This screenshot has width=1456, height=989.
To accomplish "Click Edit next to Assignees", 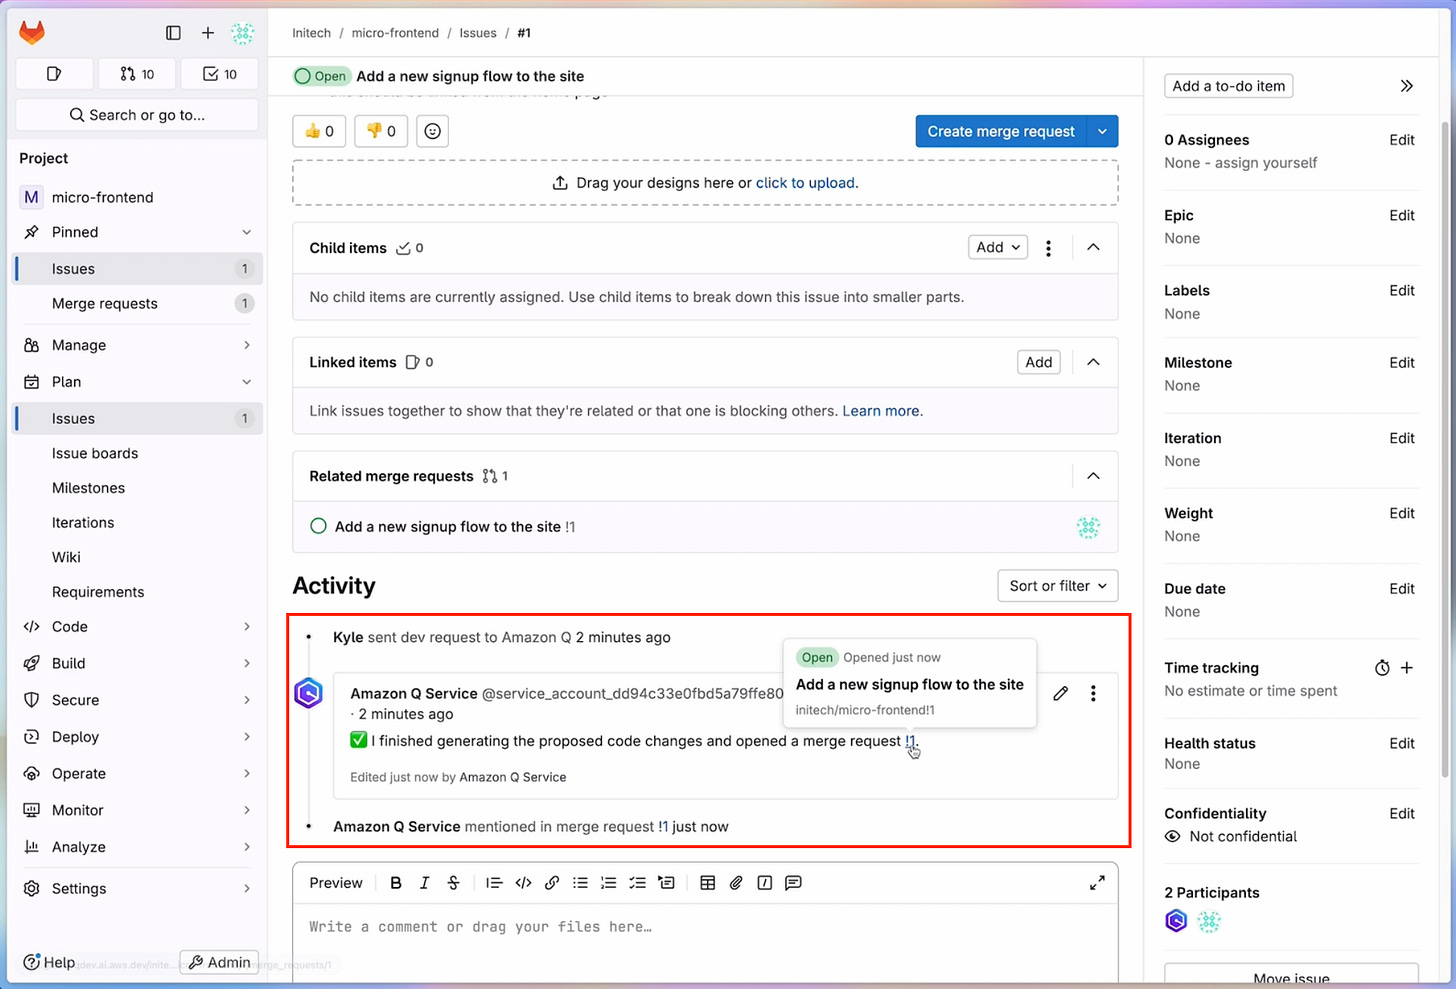I will click(x=1402, y=140).
